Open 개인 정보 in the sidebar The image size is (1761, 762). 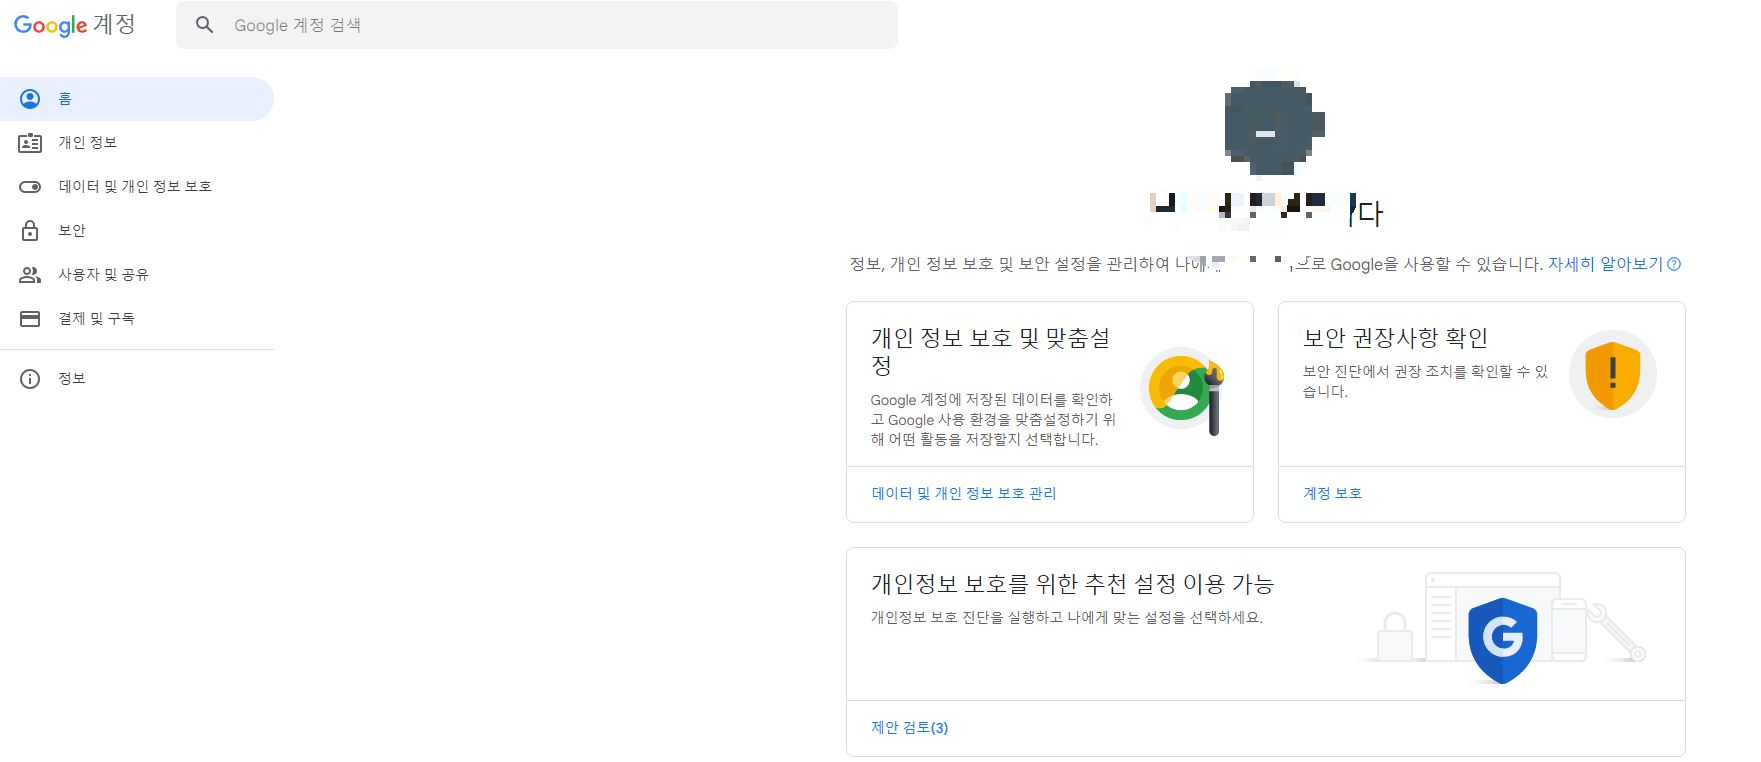click(137, 143)
